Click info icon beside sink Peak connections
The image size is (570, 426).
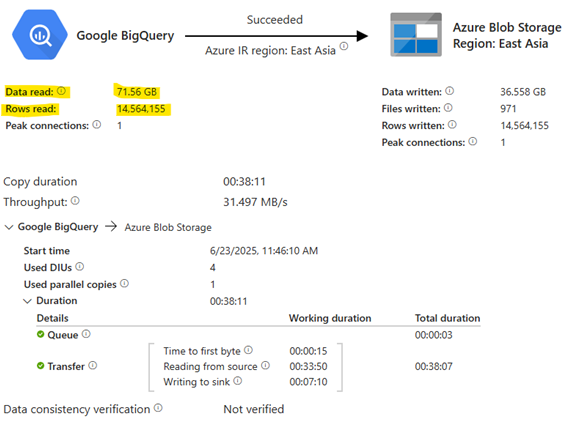click(x=473, y=141)
